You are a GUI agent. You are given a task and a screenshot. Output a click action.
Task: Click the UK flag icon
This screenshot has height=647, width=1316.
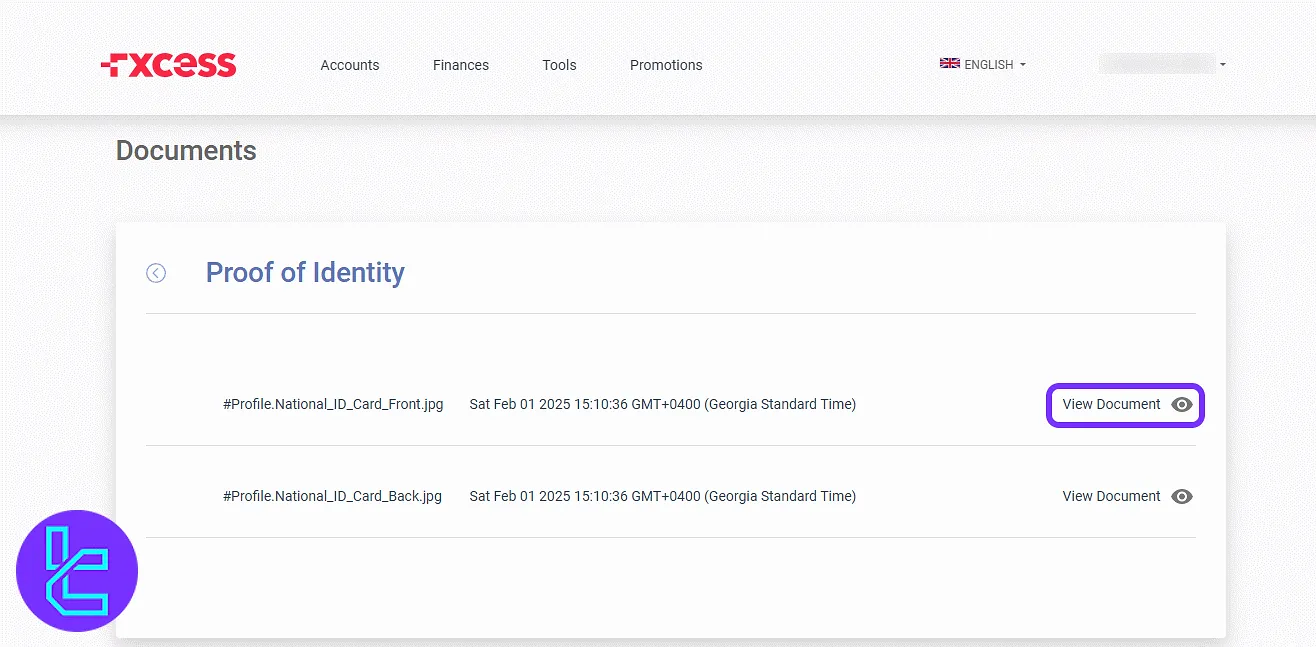coord(949,64)
